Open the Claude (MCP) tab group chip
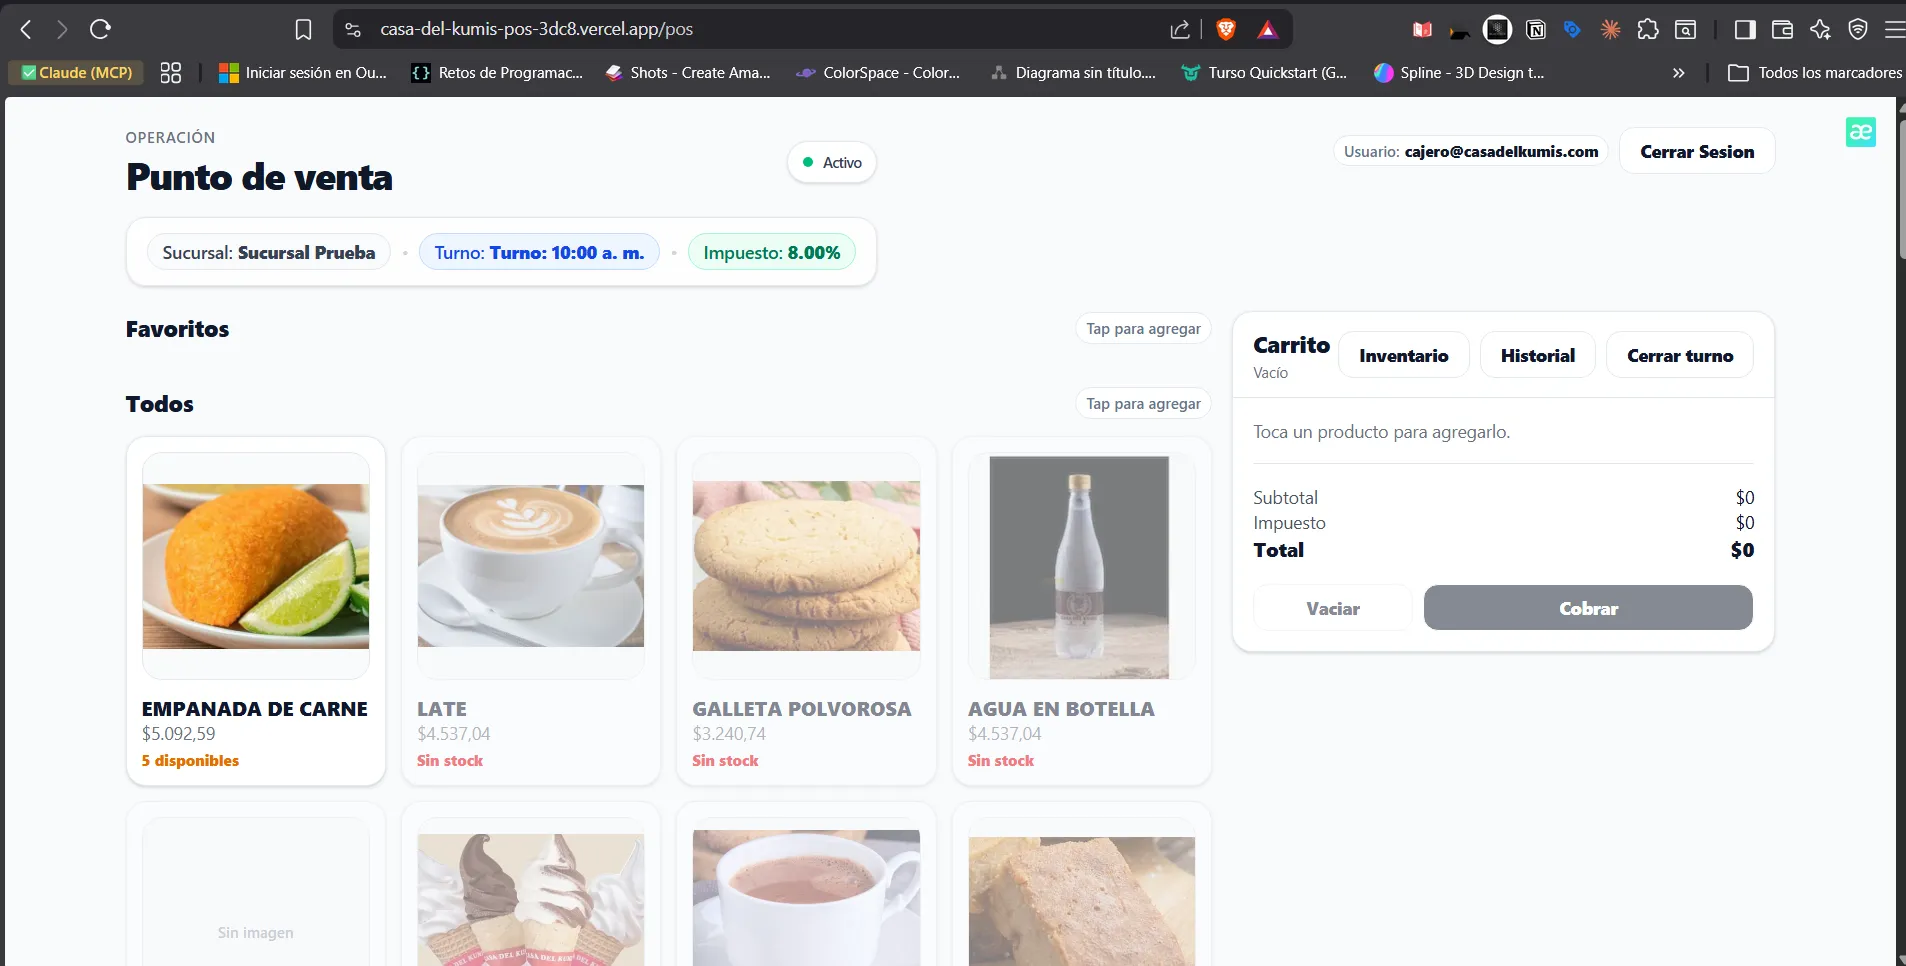 (77, 73)
